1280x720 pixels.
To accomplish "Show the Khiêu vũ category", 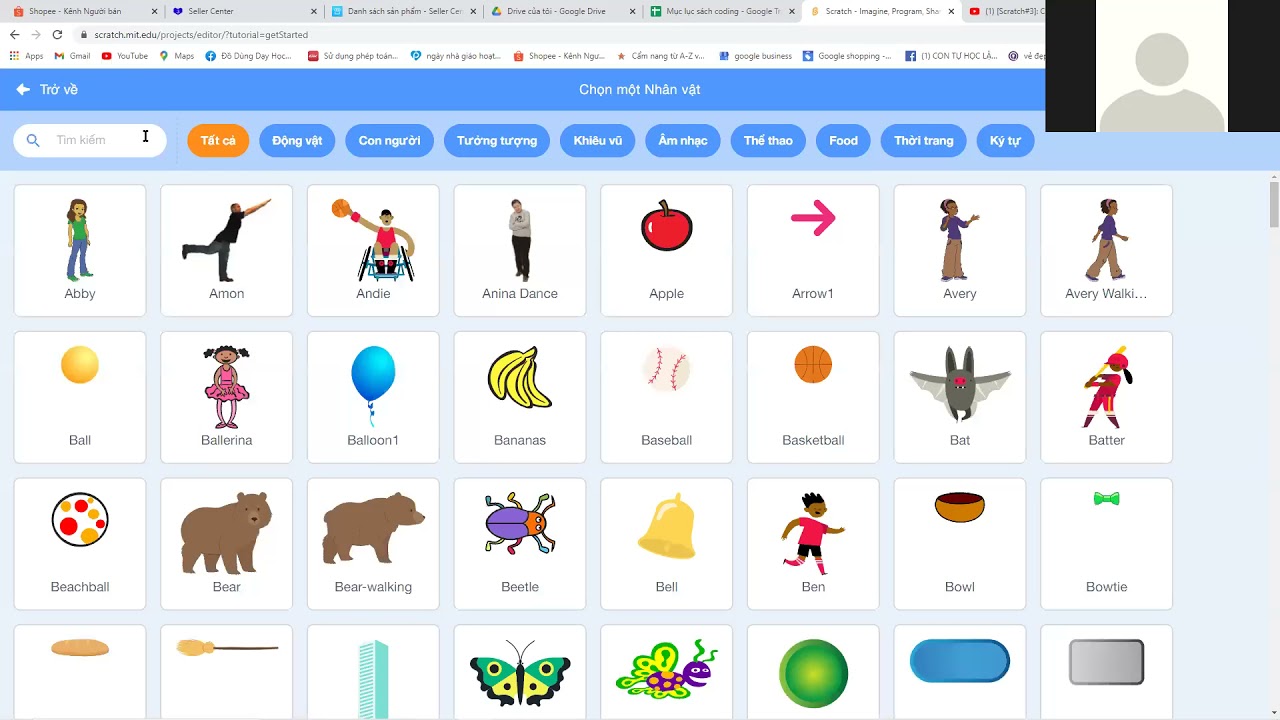I will click(x=598, y=140).
